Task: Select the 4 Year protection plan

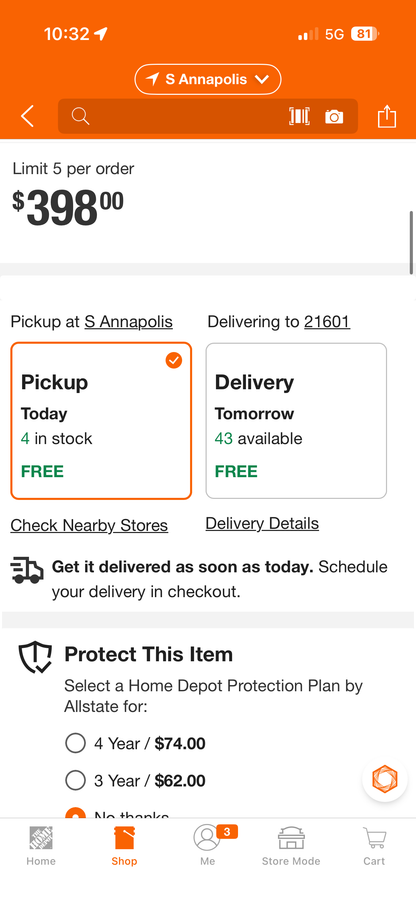Action: (x=75, y=743)
